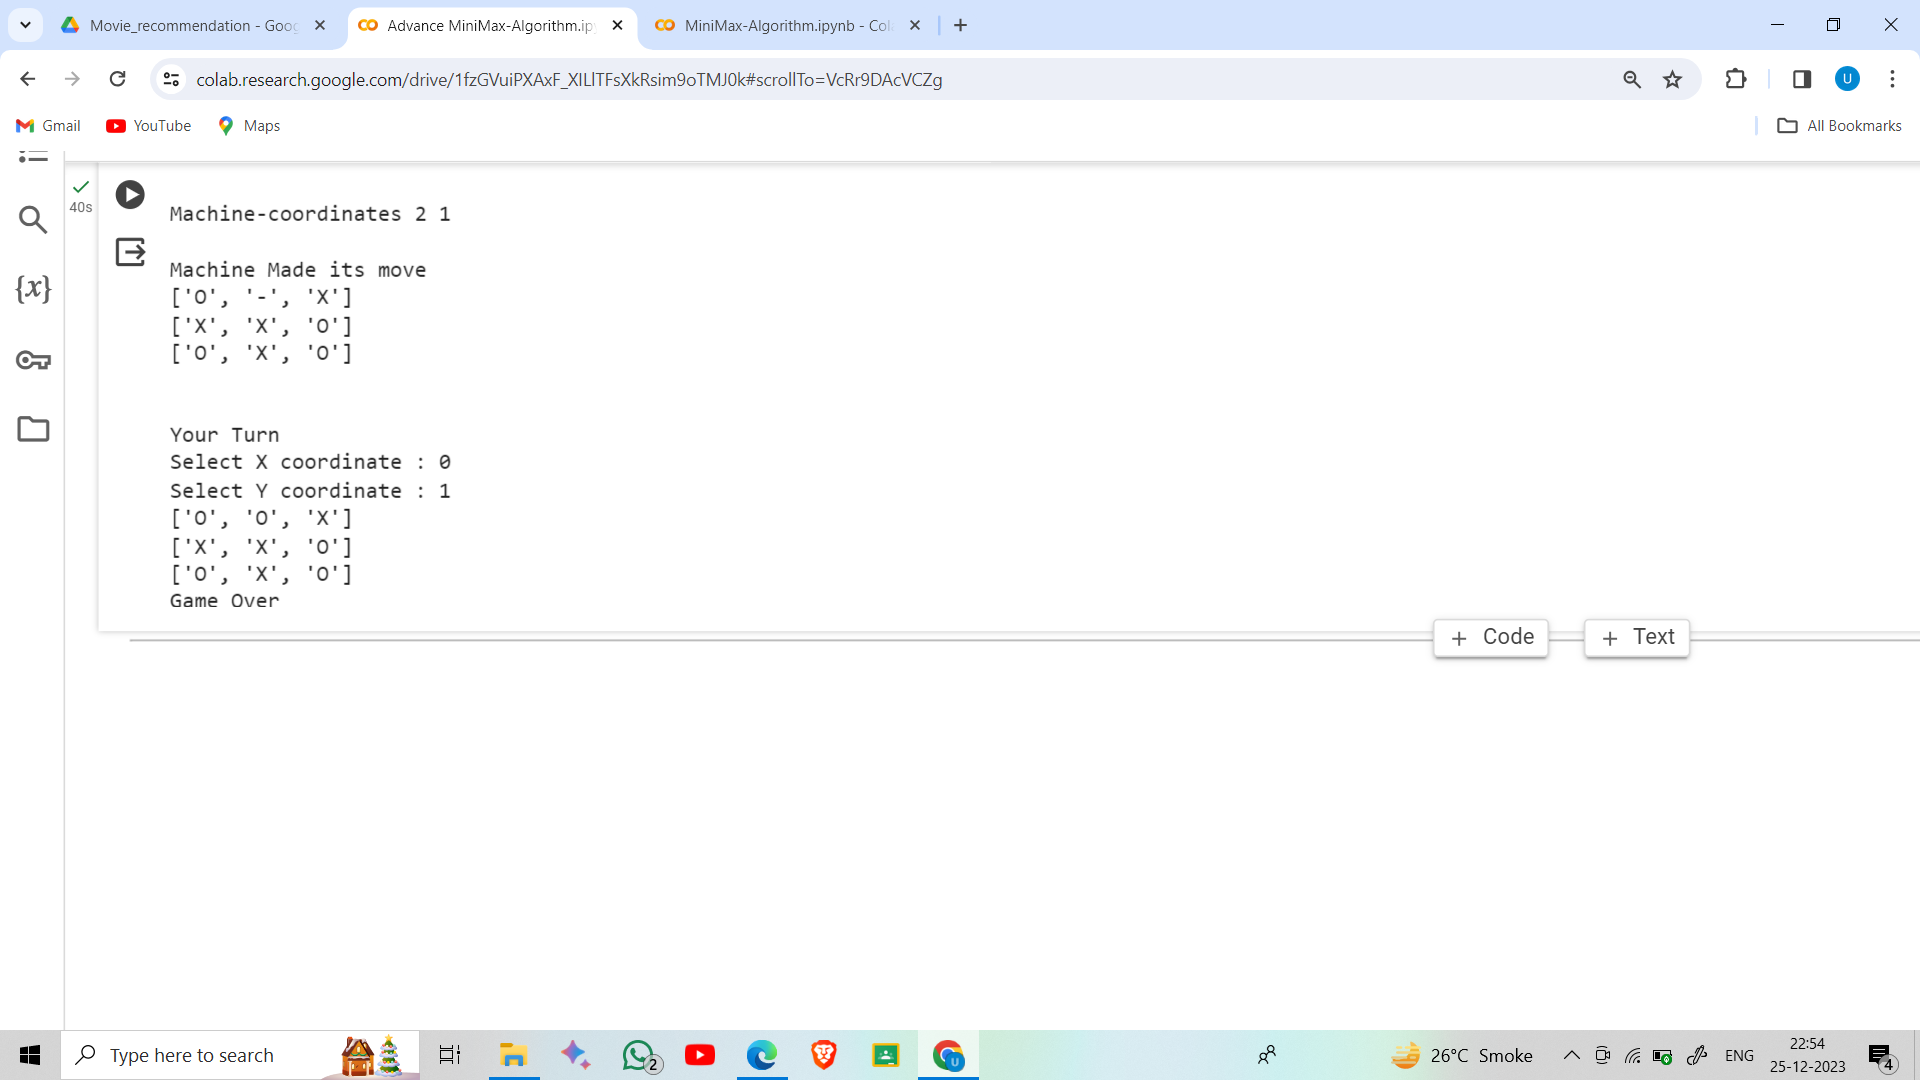Switch to Movie_recommendation tab
This screenshot has width=1920, height=1080.
click(193, 25)
